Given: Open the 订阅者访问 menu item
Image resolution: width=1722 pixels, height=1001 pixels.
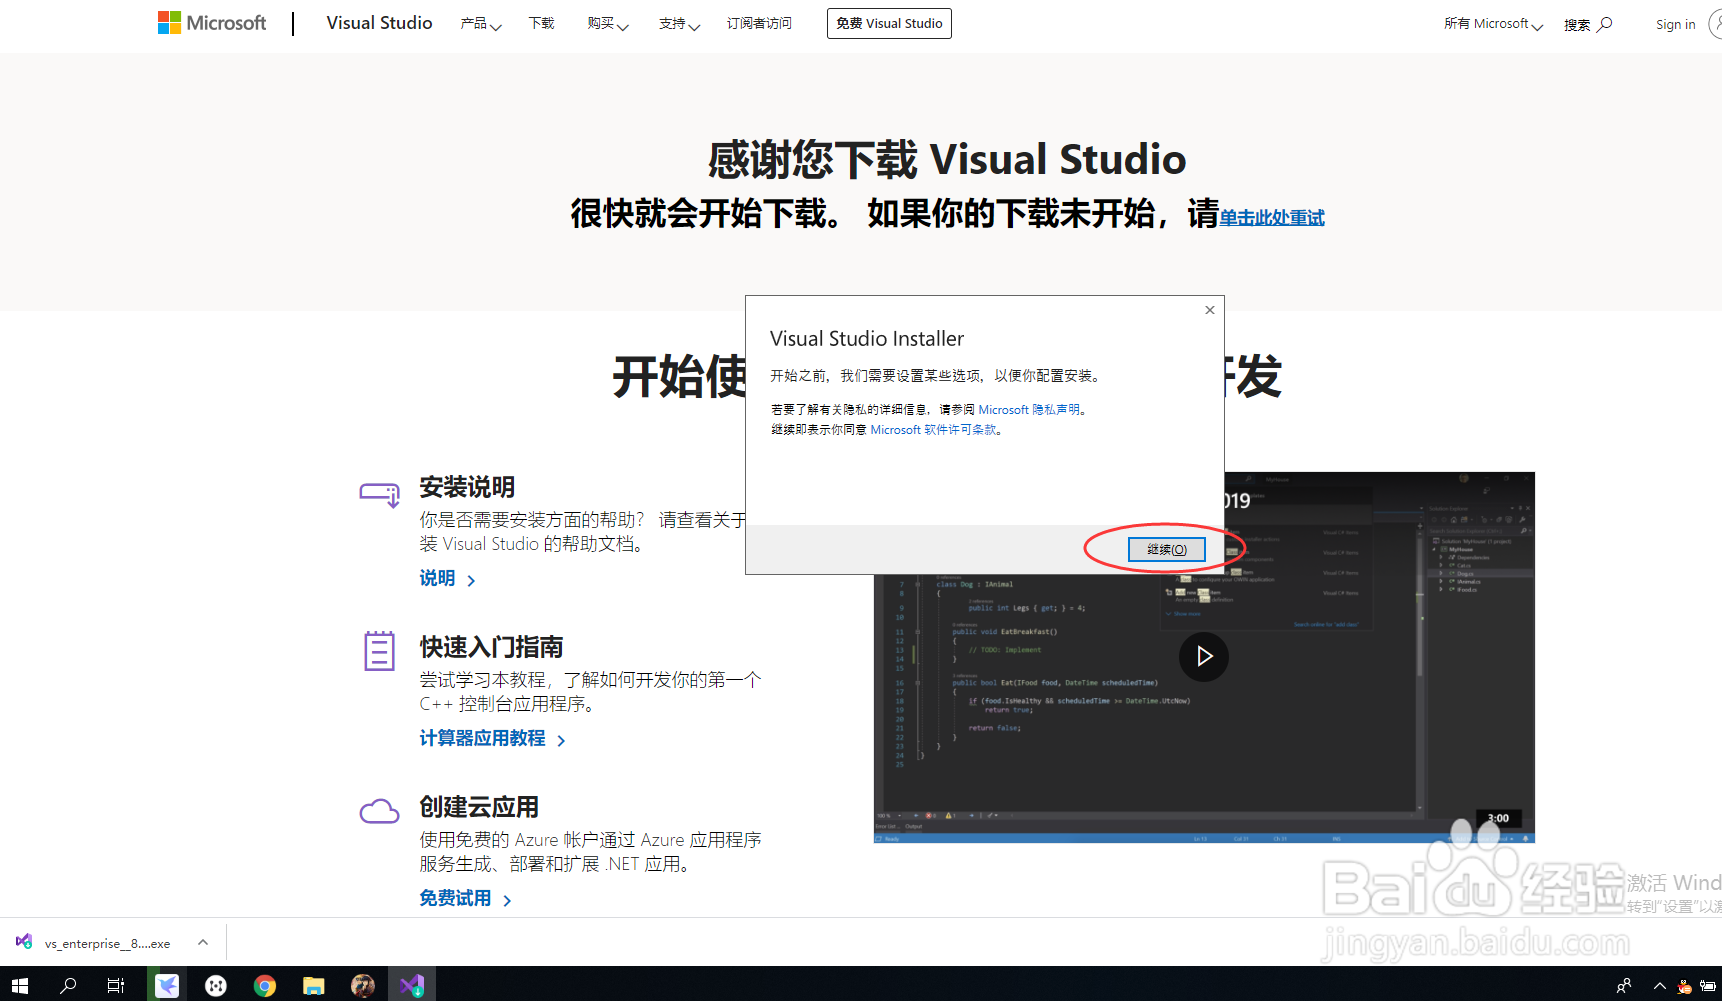Looking at the screenshot, I should click(759, 23).
